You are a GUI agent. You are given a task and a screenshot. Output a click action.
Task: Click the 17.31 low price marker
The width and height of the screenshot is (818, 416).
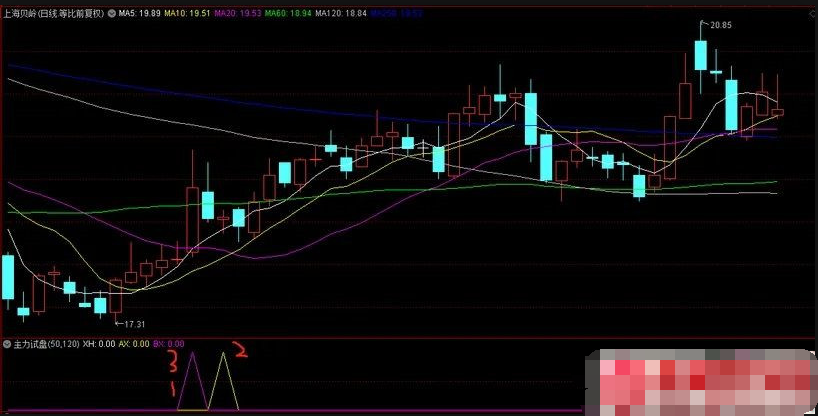131,324
